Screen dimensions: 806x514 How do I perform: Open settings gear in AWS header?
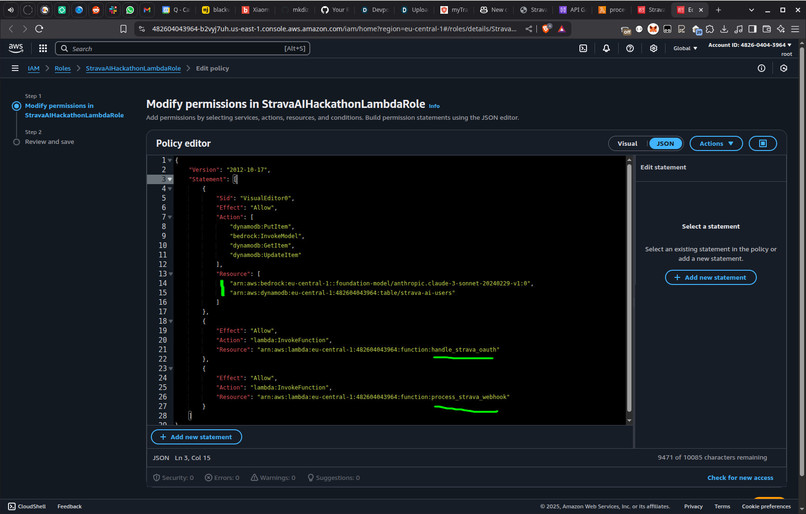653,48
